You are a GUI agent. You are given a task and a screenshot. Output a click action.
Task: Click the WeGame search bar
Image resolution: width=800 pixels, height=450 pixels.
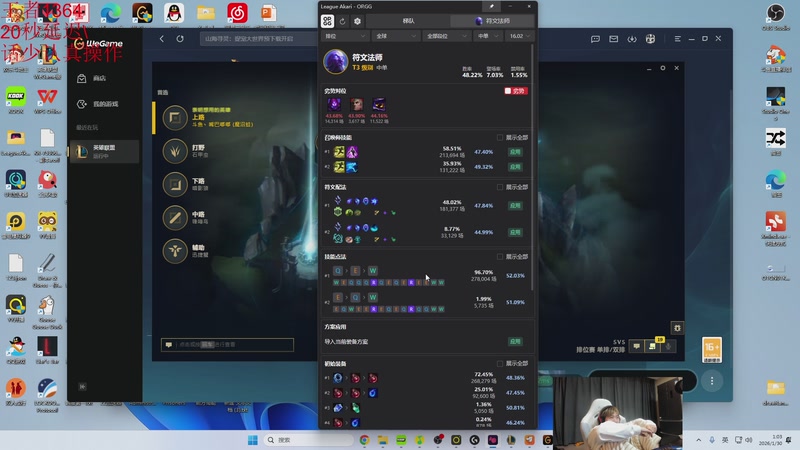point(259,39)
